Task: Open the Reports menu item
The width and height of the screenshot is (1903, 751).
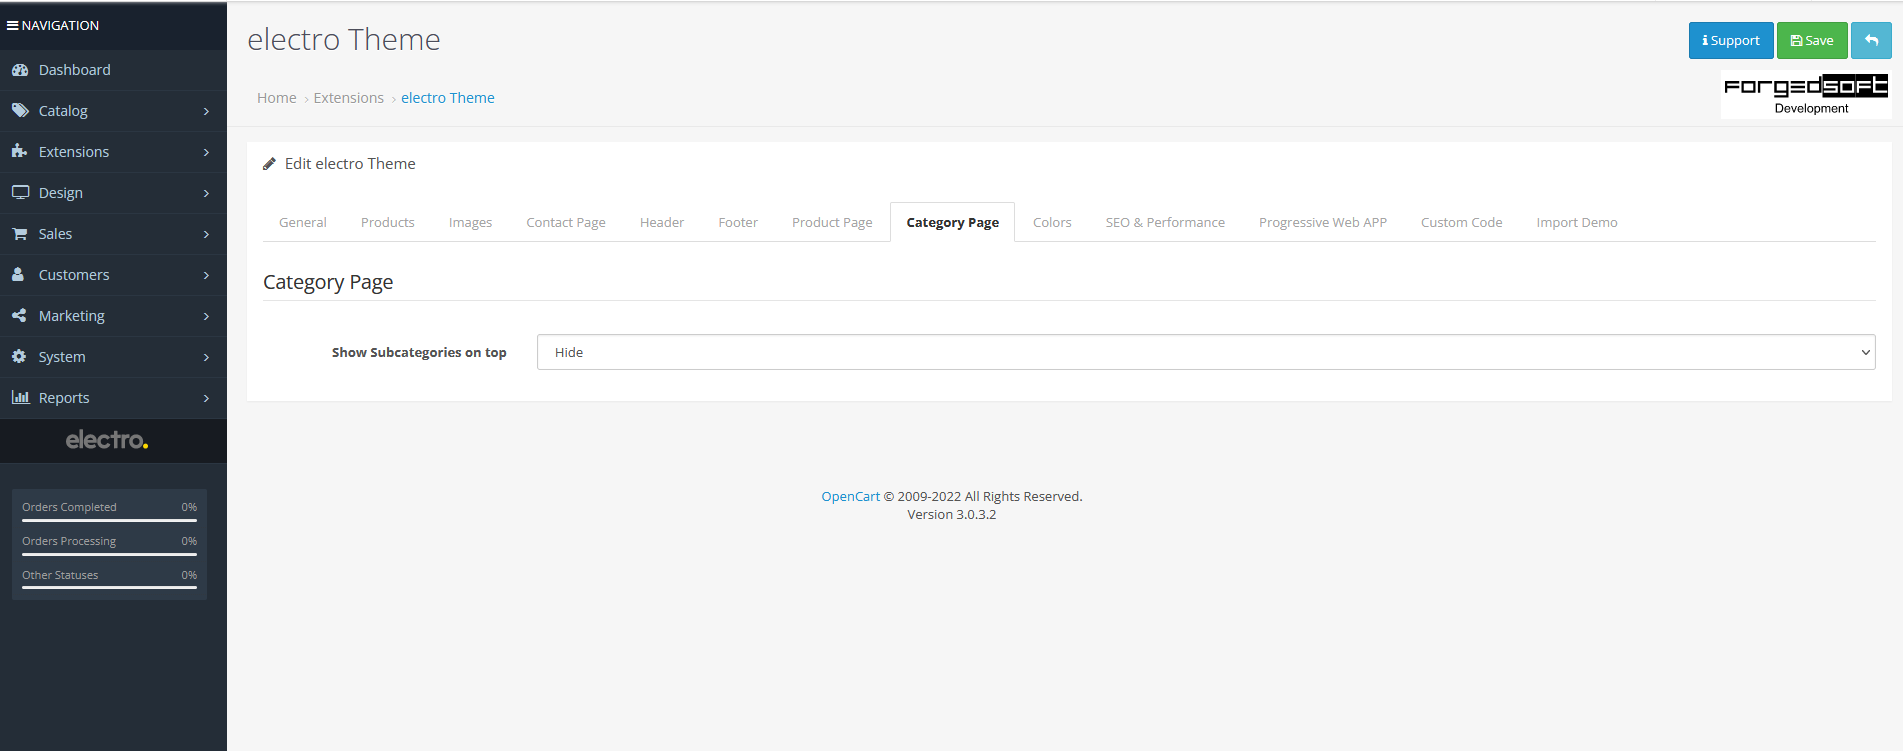Action: click(113, 398)
